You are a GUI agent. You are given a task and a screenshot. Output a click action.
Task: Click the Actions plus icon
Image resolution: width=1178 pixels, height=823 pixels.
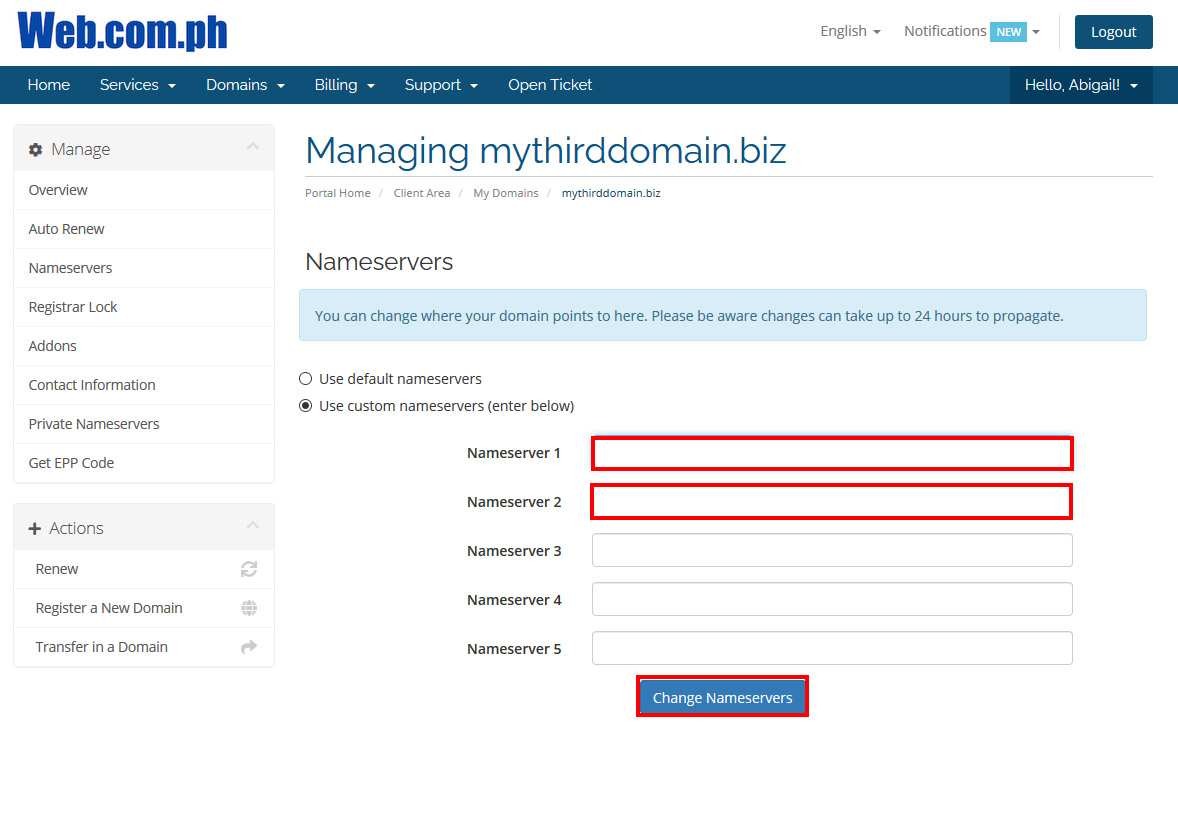35,529
